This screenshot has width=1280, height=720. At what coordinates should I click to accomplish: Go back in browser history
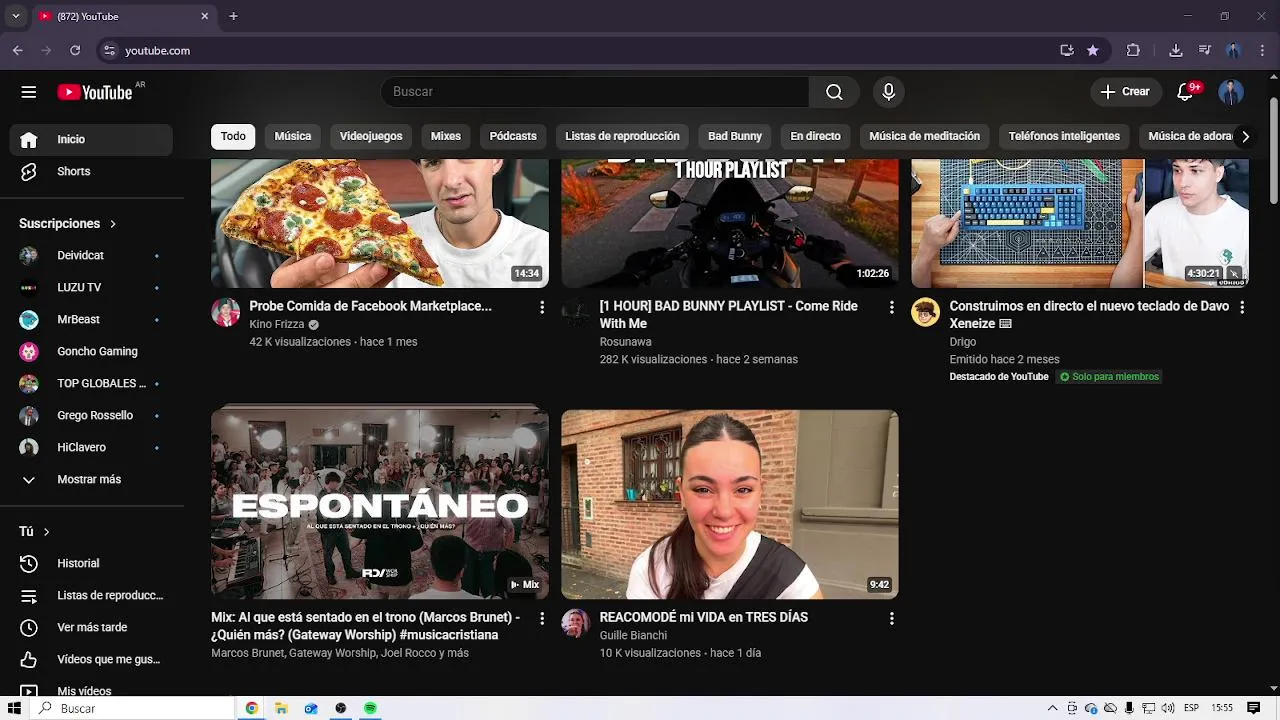point(18,50)
